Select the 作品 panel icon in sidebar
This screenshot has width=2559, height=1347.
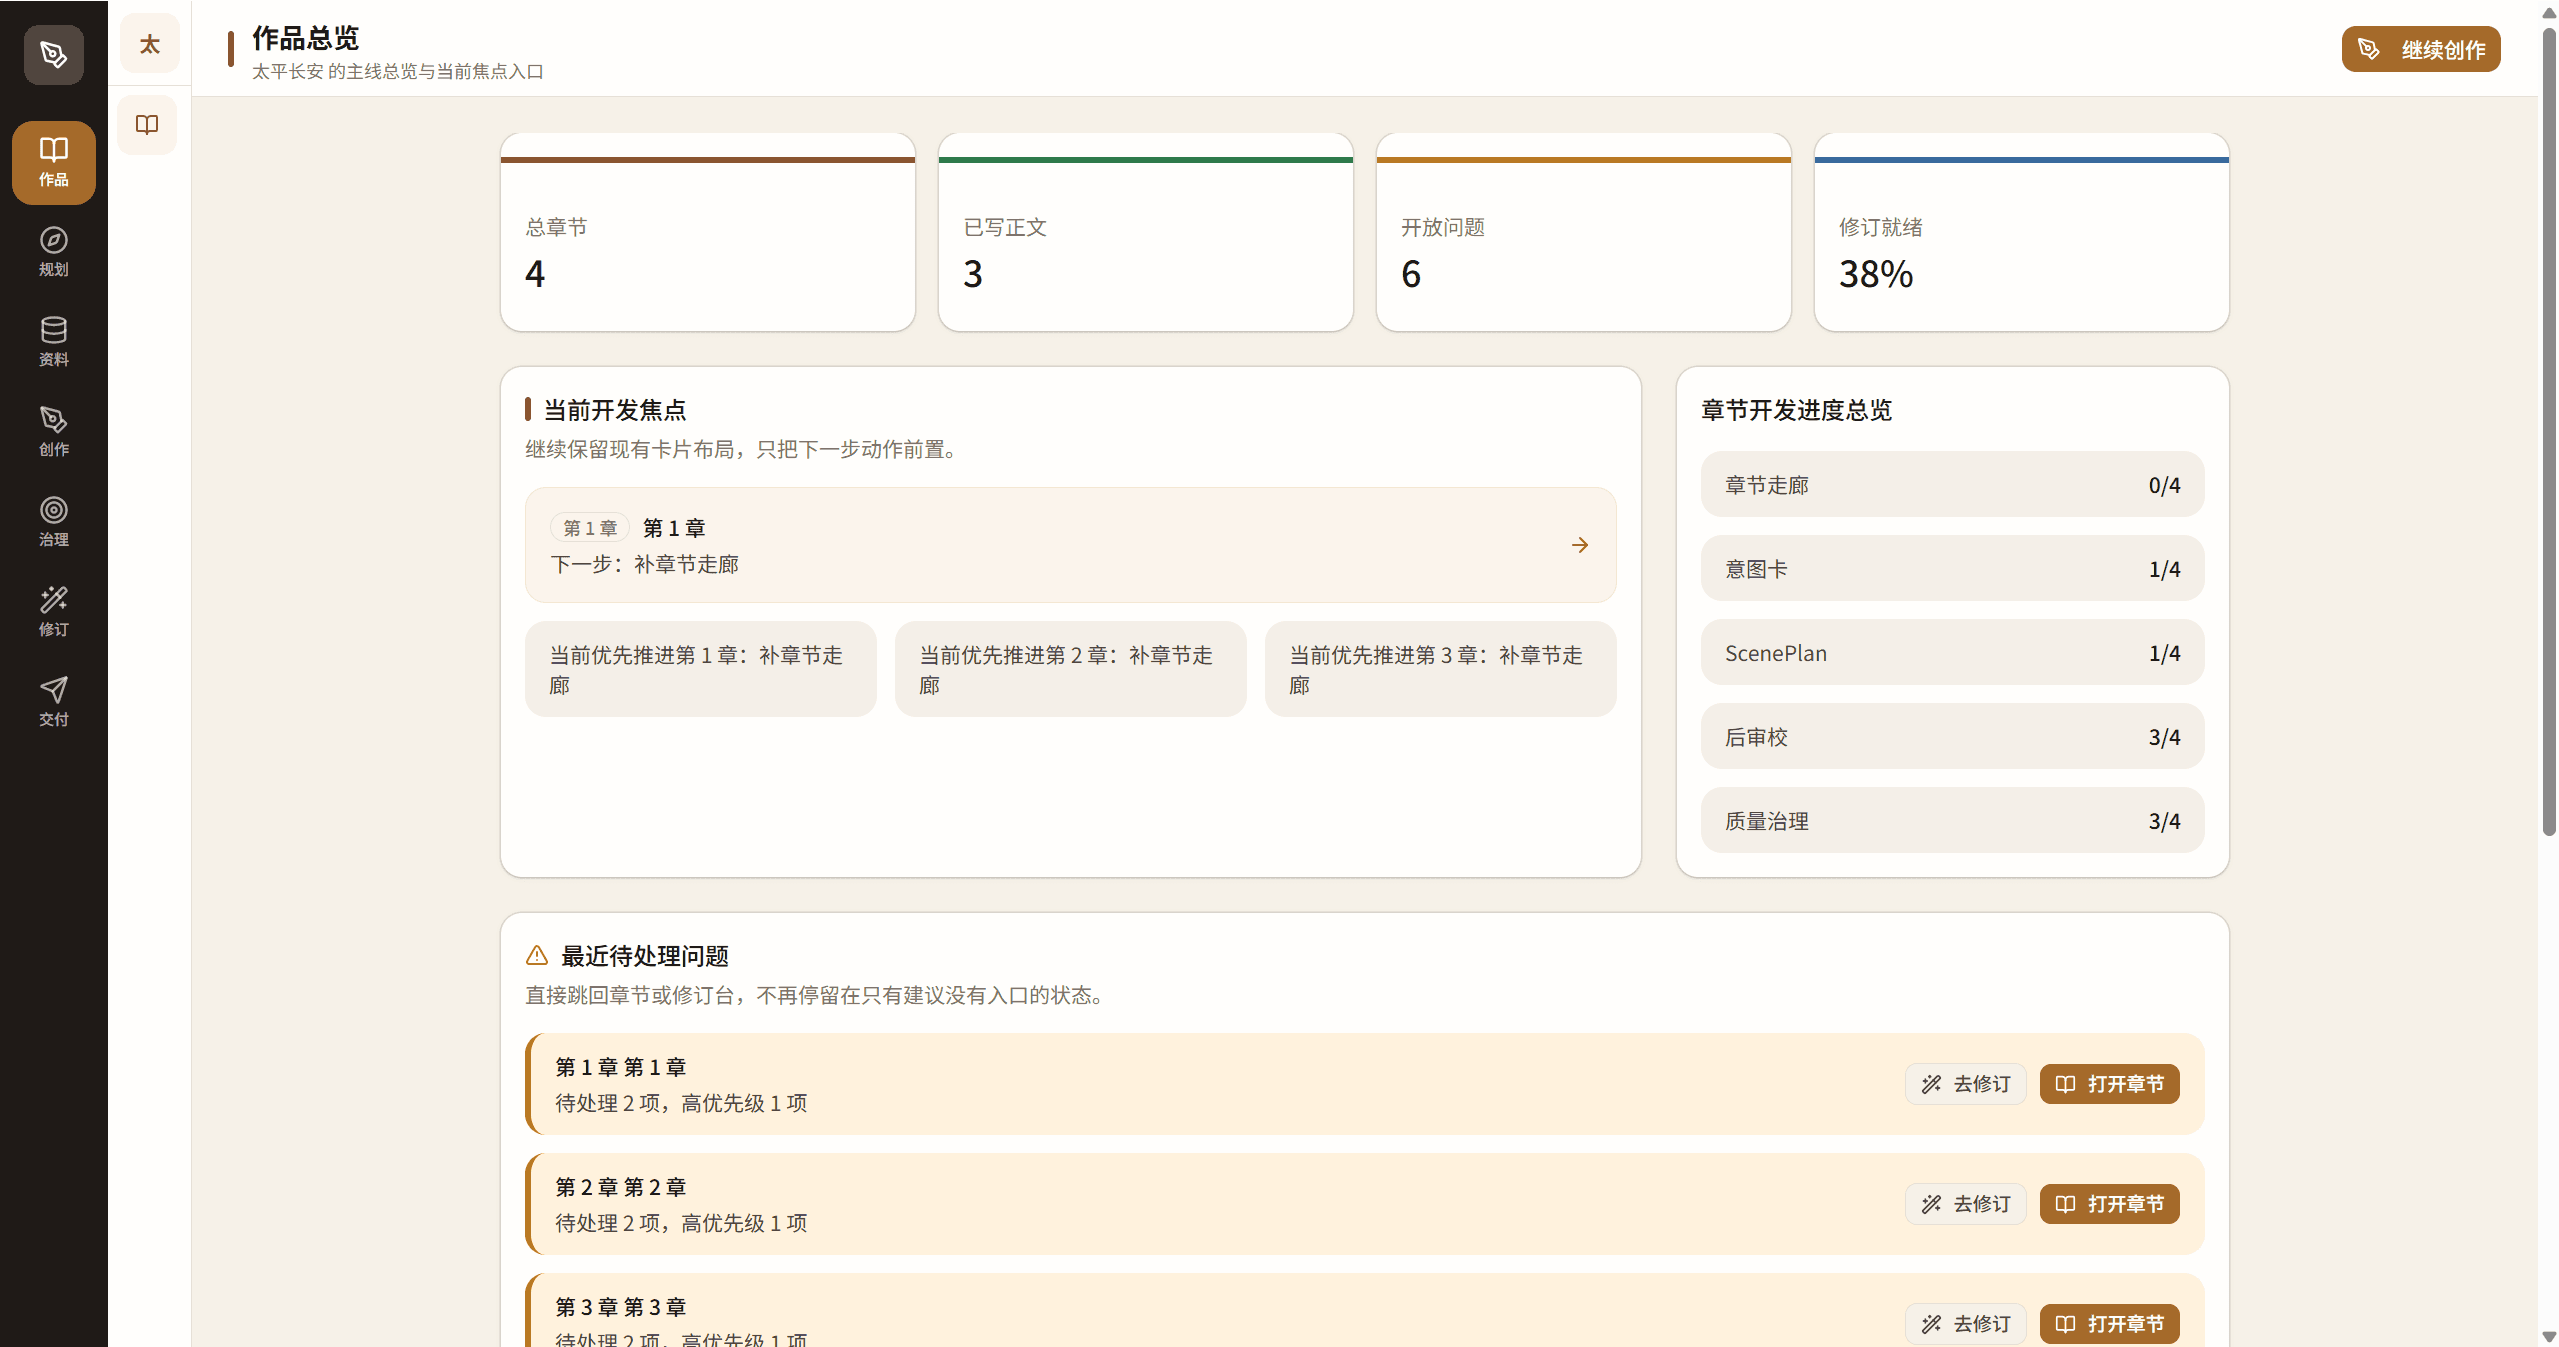53,162
